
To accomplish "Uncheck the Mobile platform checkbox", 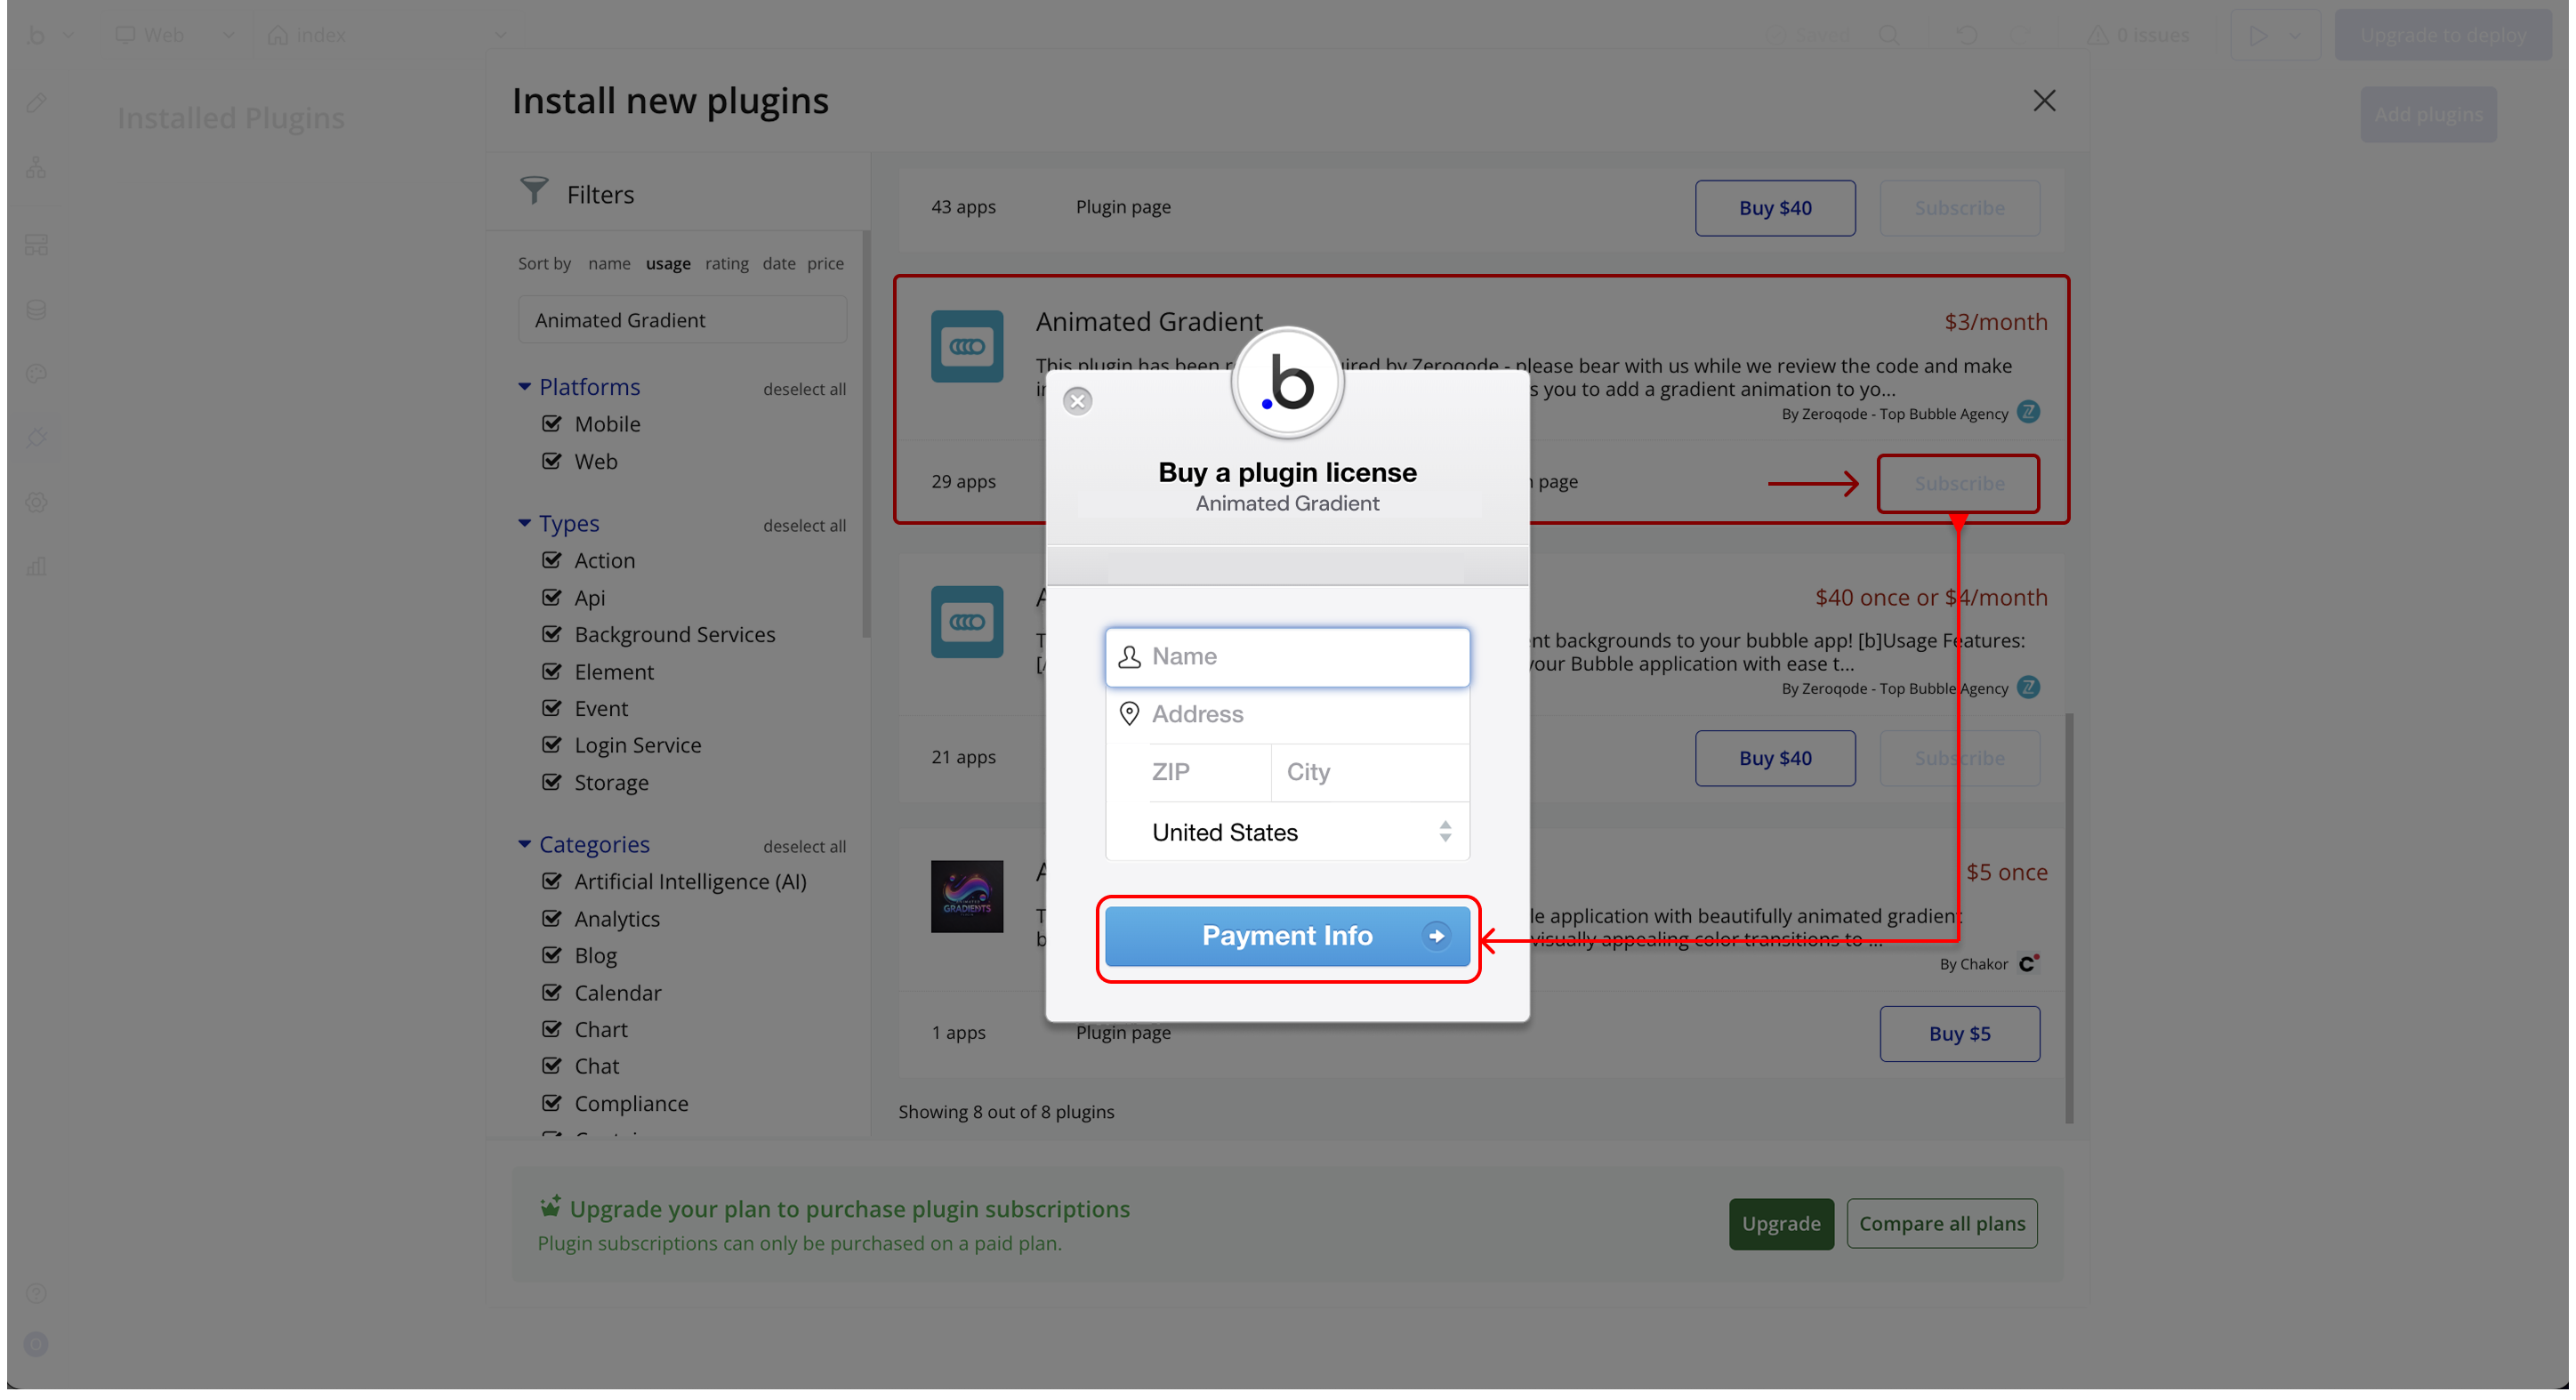I will coord(552,424).
